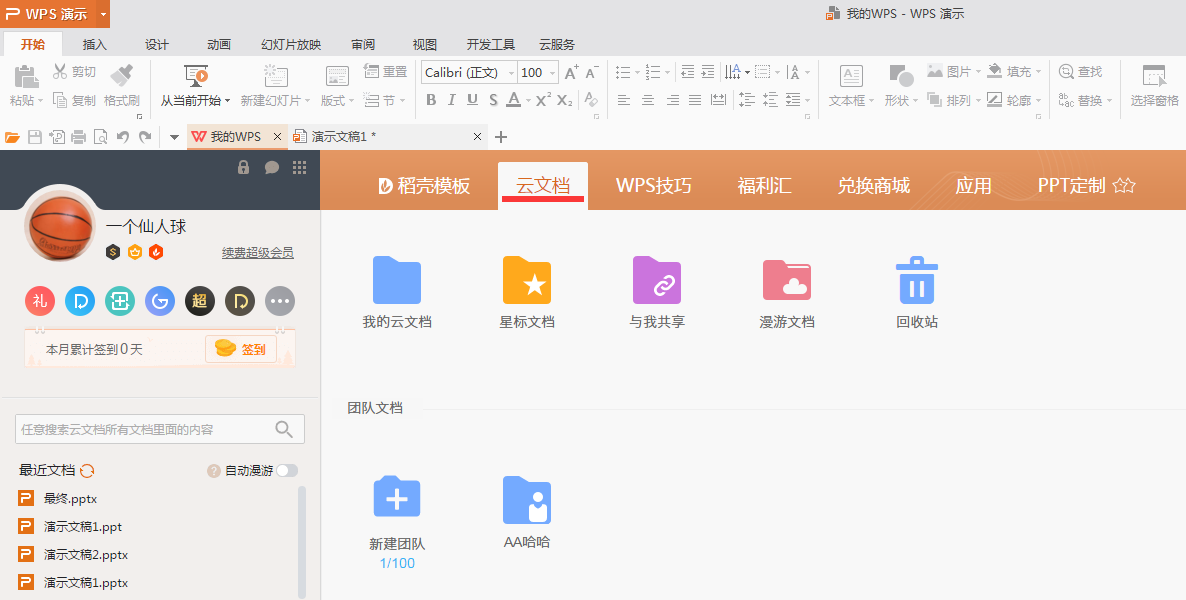Click the 新建团队 new team icon
This screenshot has width=1186, height=600.
397,499
